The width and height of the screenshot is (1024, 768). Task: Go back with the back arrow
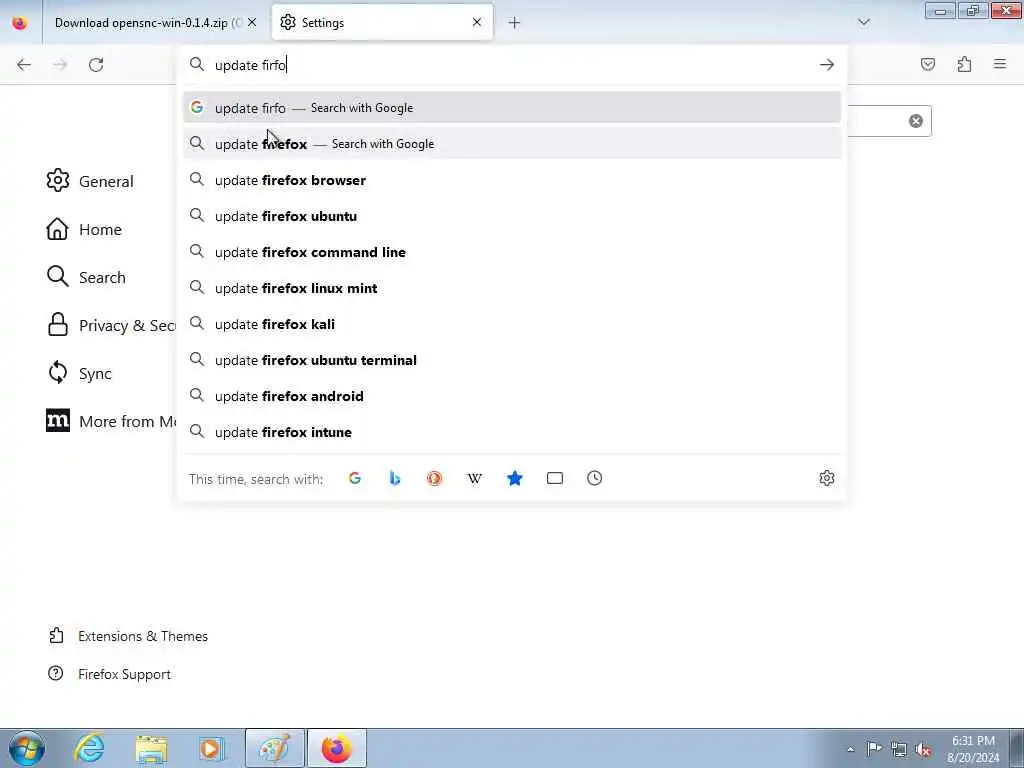[24, 65]
